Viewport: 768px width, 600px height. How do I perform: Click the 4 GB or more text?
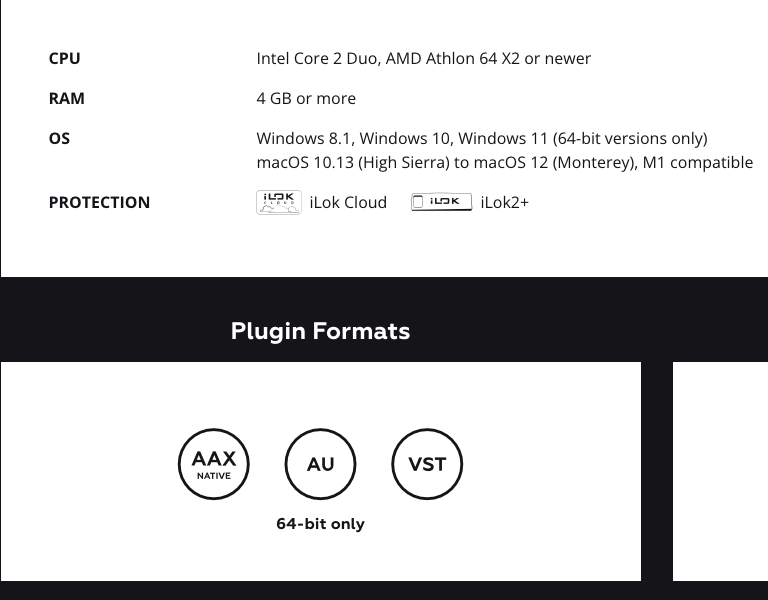306,98
